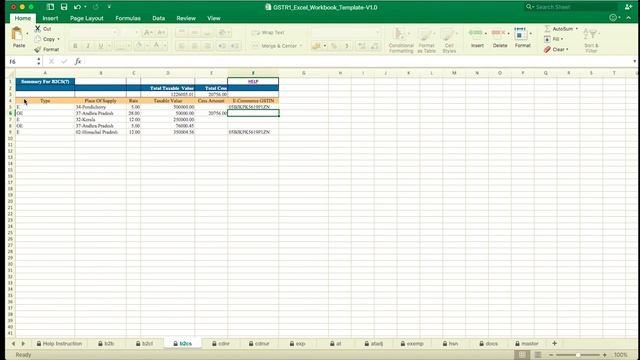Click the Copy icon

[38, 39]
